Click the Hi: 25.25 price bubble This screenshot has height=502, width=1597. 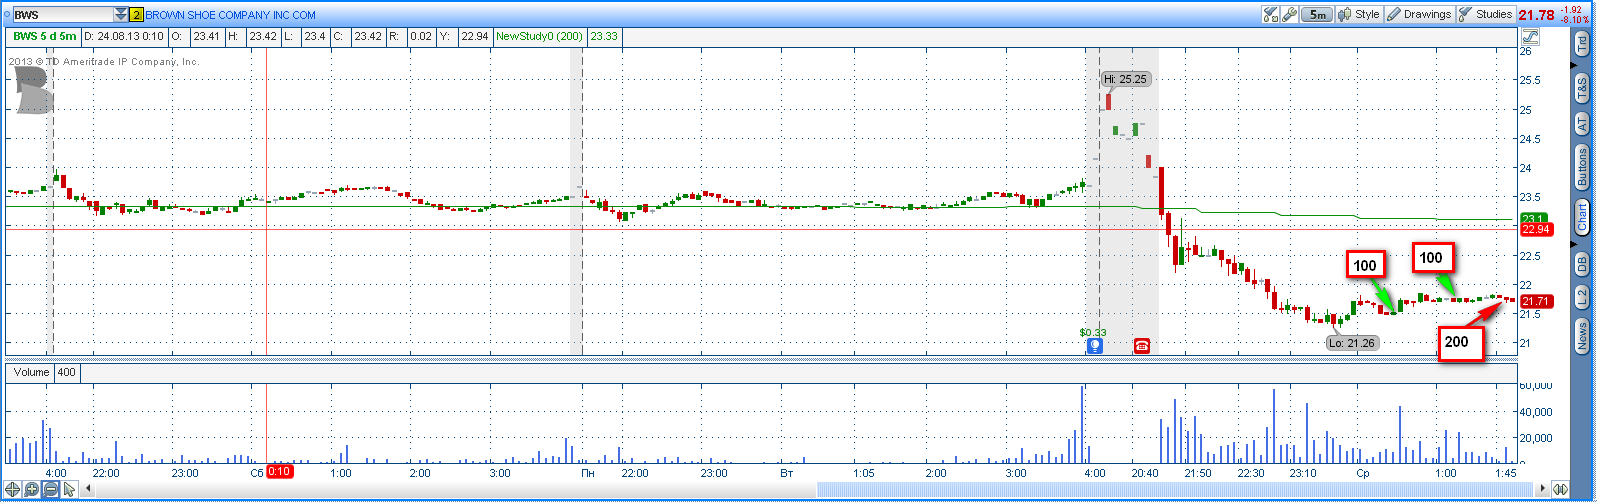[x=1125, y=79]
